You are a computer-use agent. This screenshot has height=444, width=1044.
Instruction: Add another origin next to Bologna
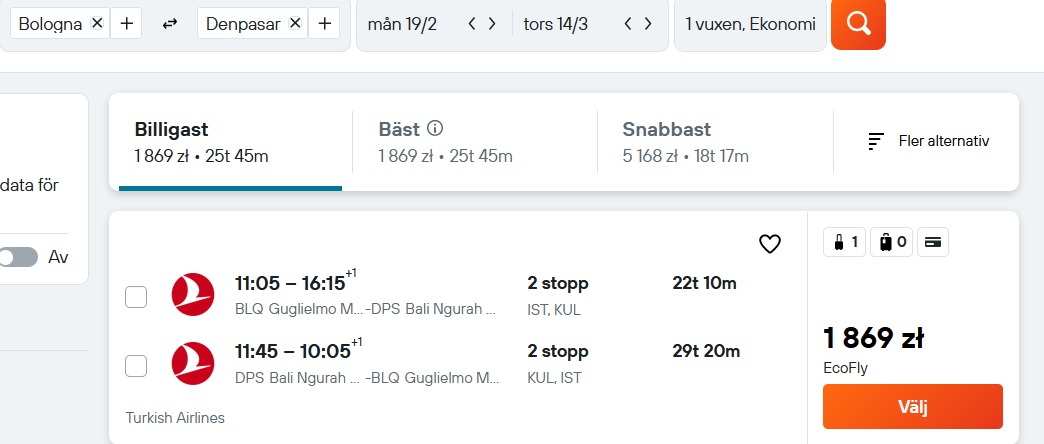[126, 24]
